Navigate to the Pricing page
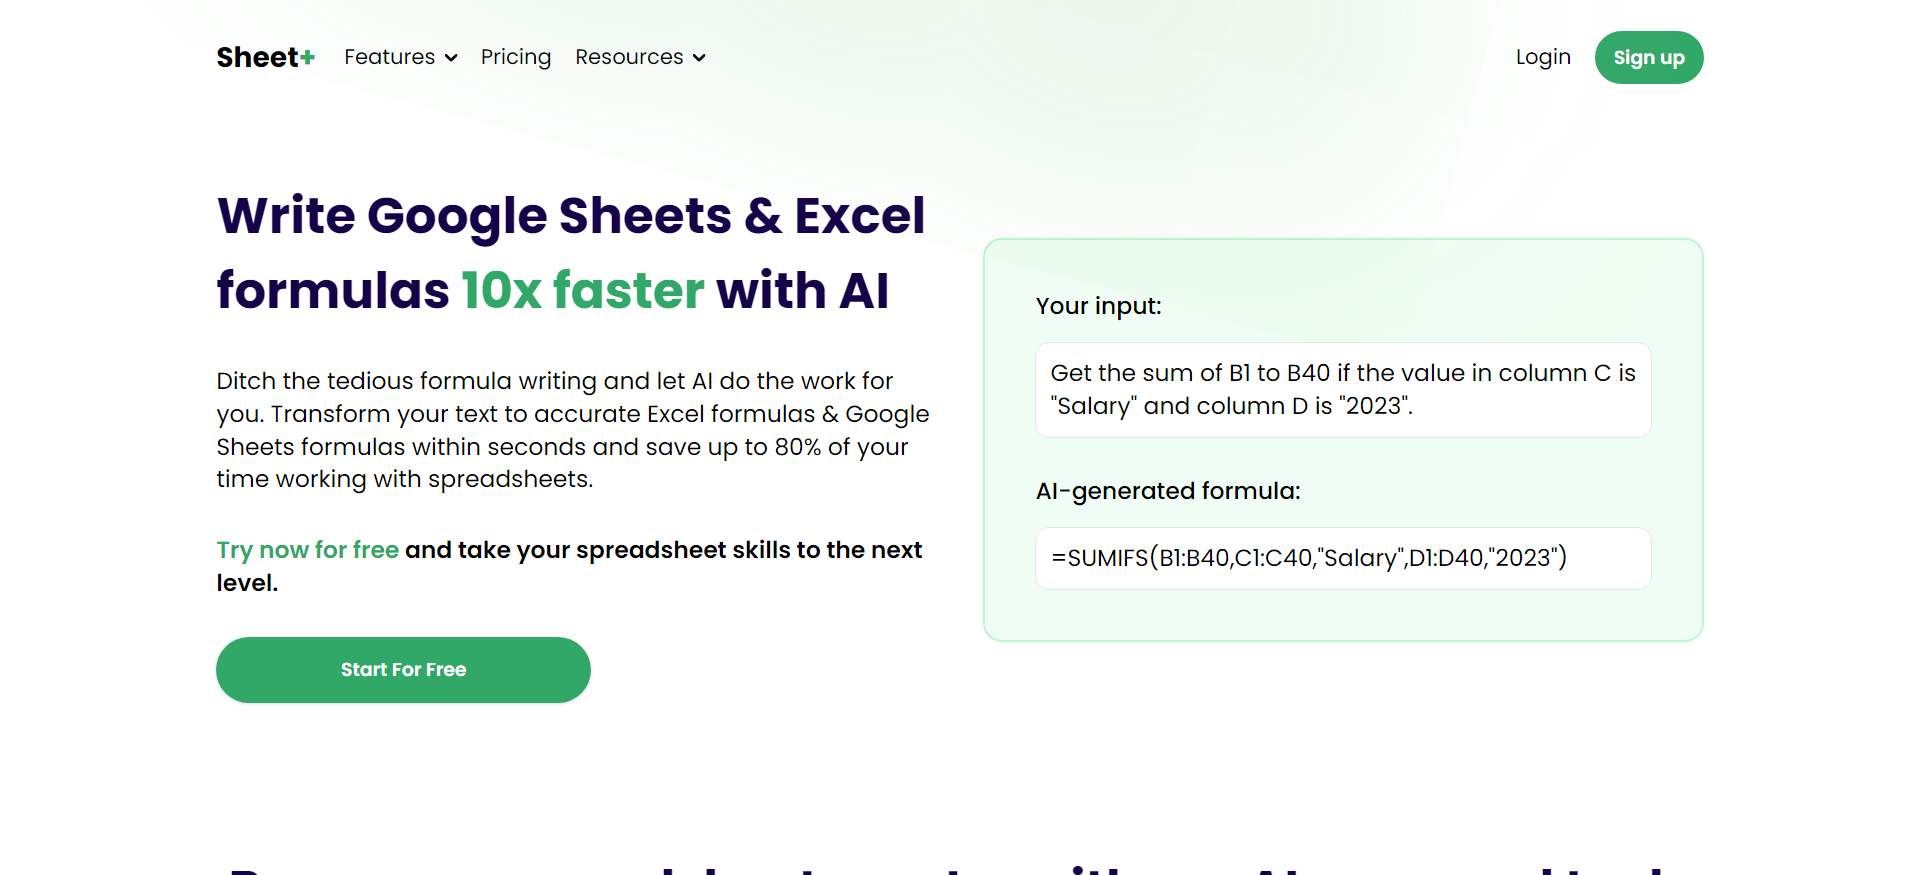This screenshot has width=1920, height=875. pyautogui.click(x=516, y=57)
